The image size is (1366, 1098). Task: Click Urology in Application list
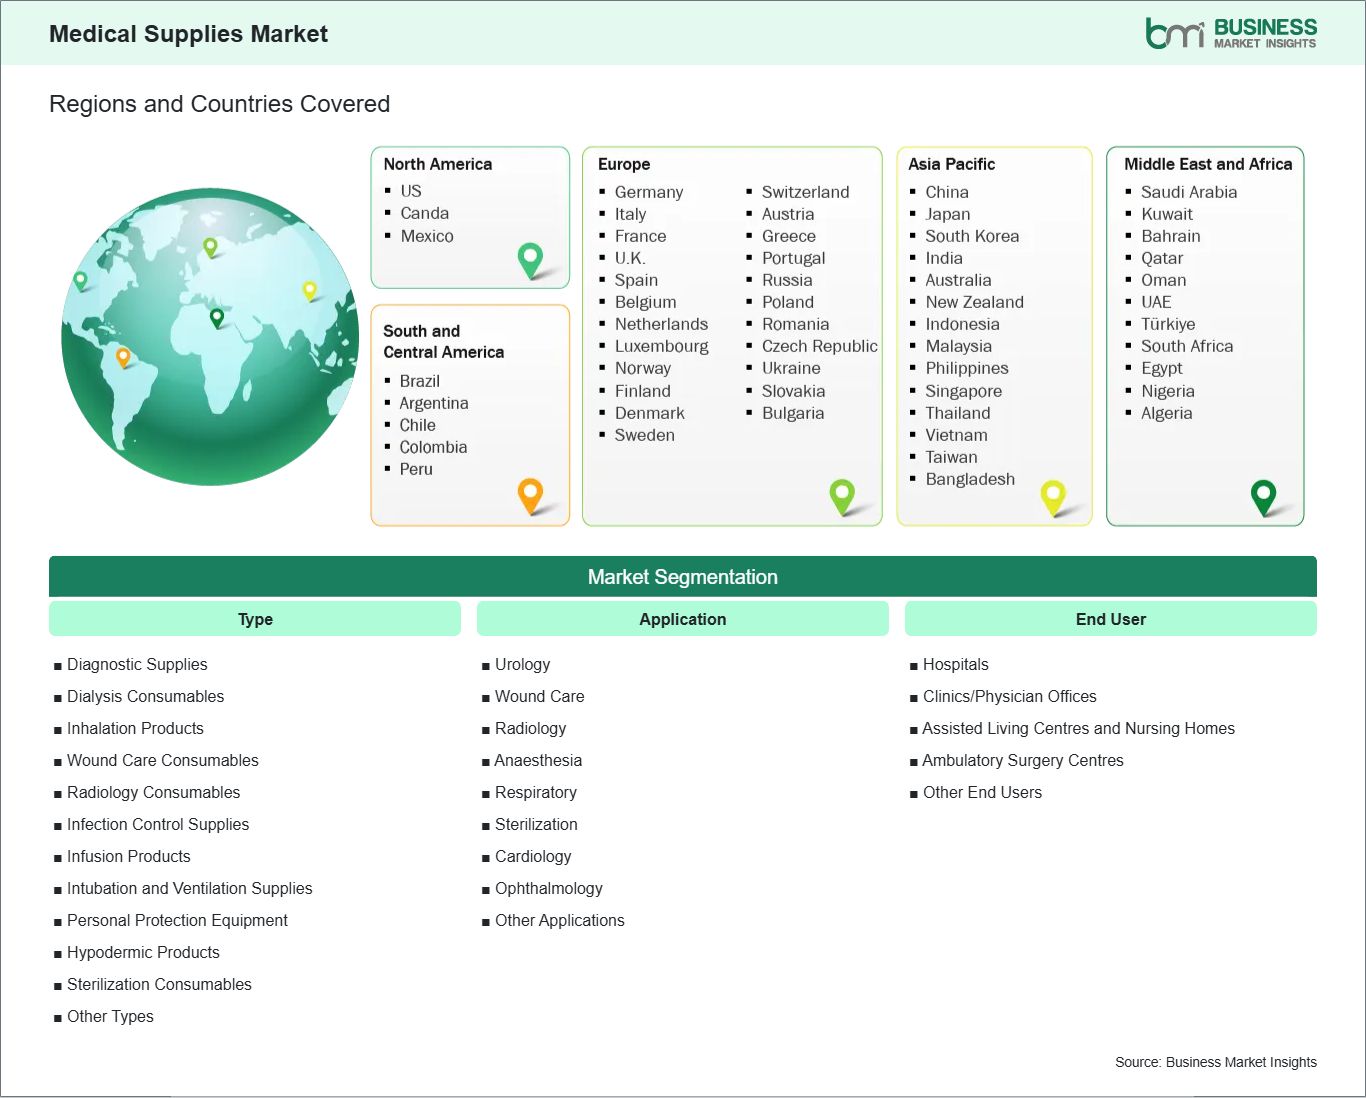click(522, 664)
